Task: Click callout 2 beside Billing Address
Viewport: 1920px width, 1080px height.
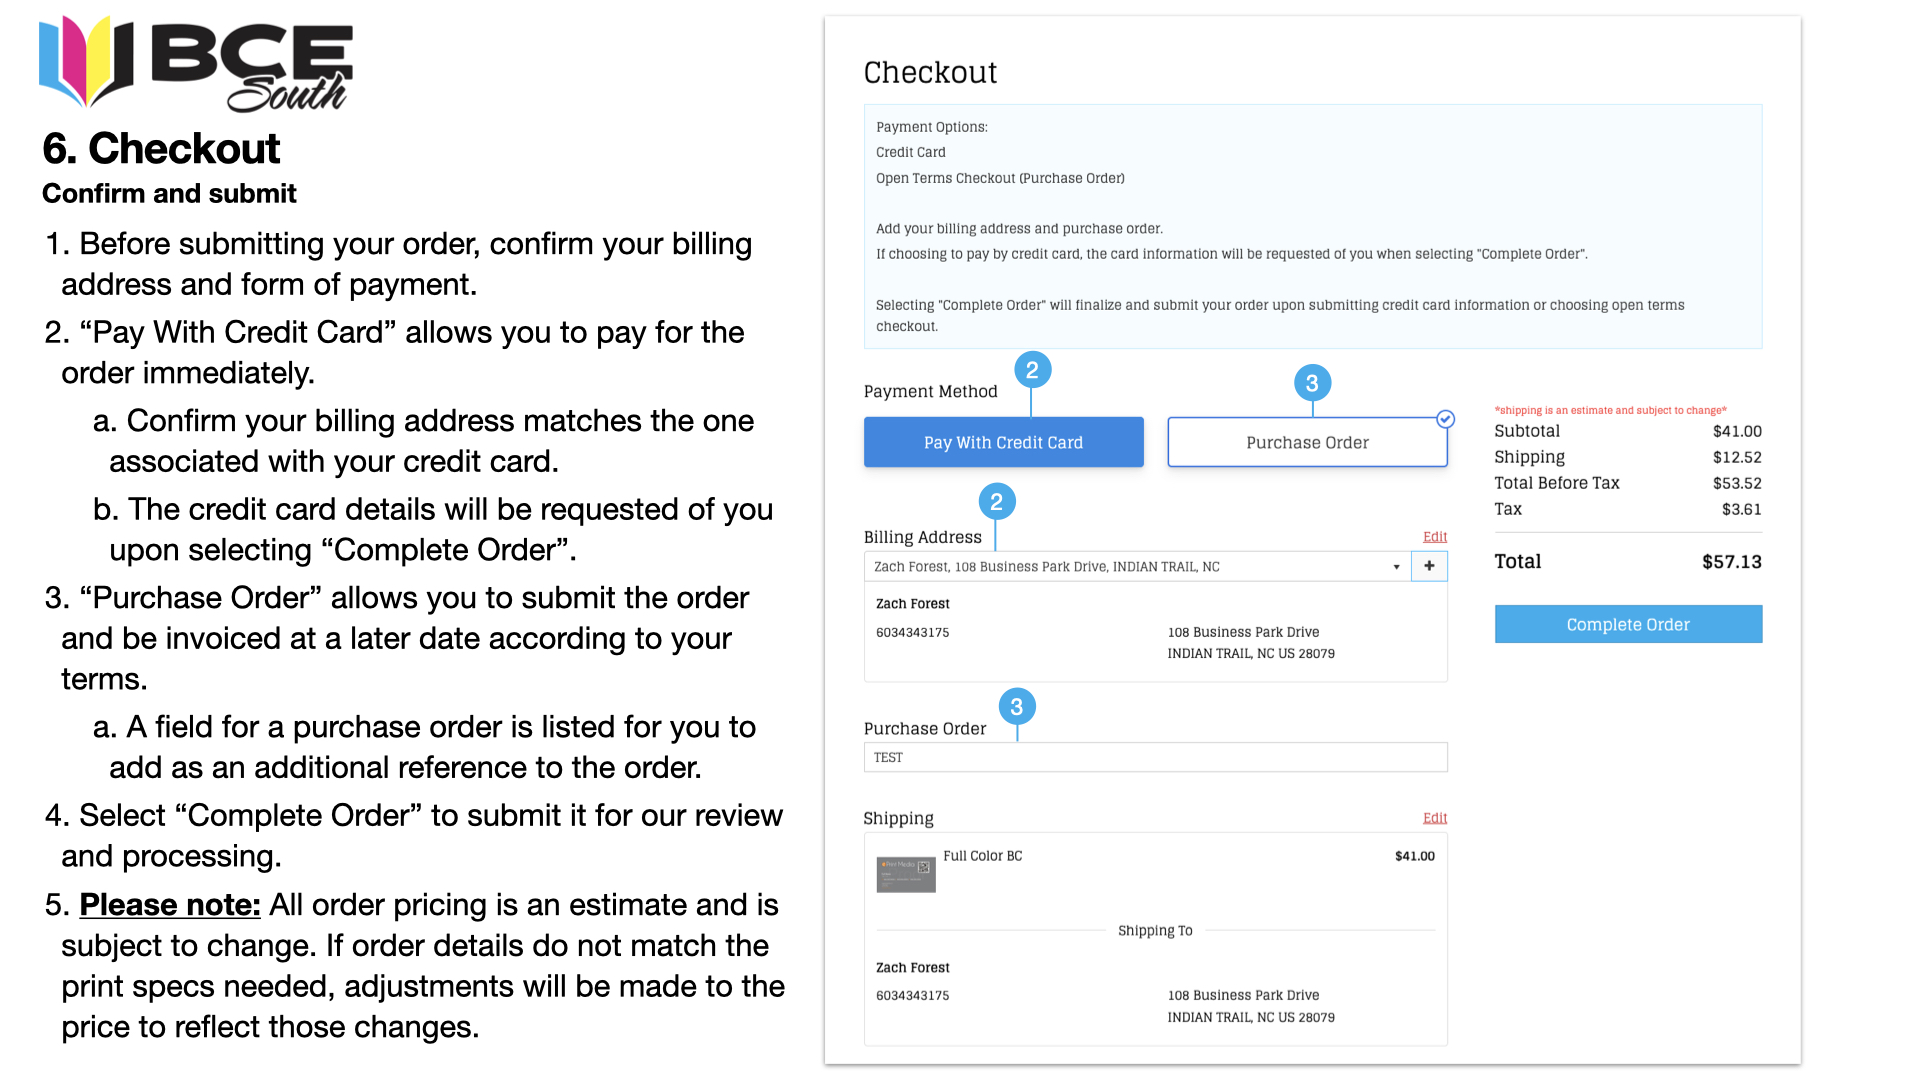Action: (996, 502)
